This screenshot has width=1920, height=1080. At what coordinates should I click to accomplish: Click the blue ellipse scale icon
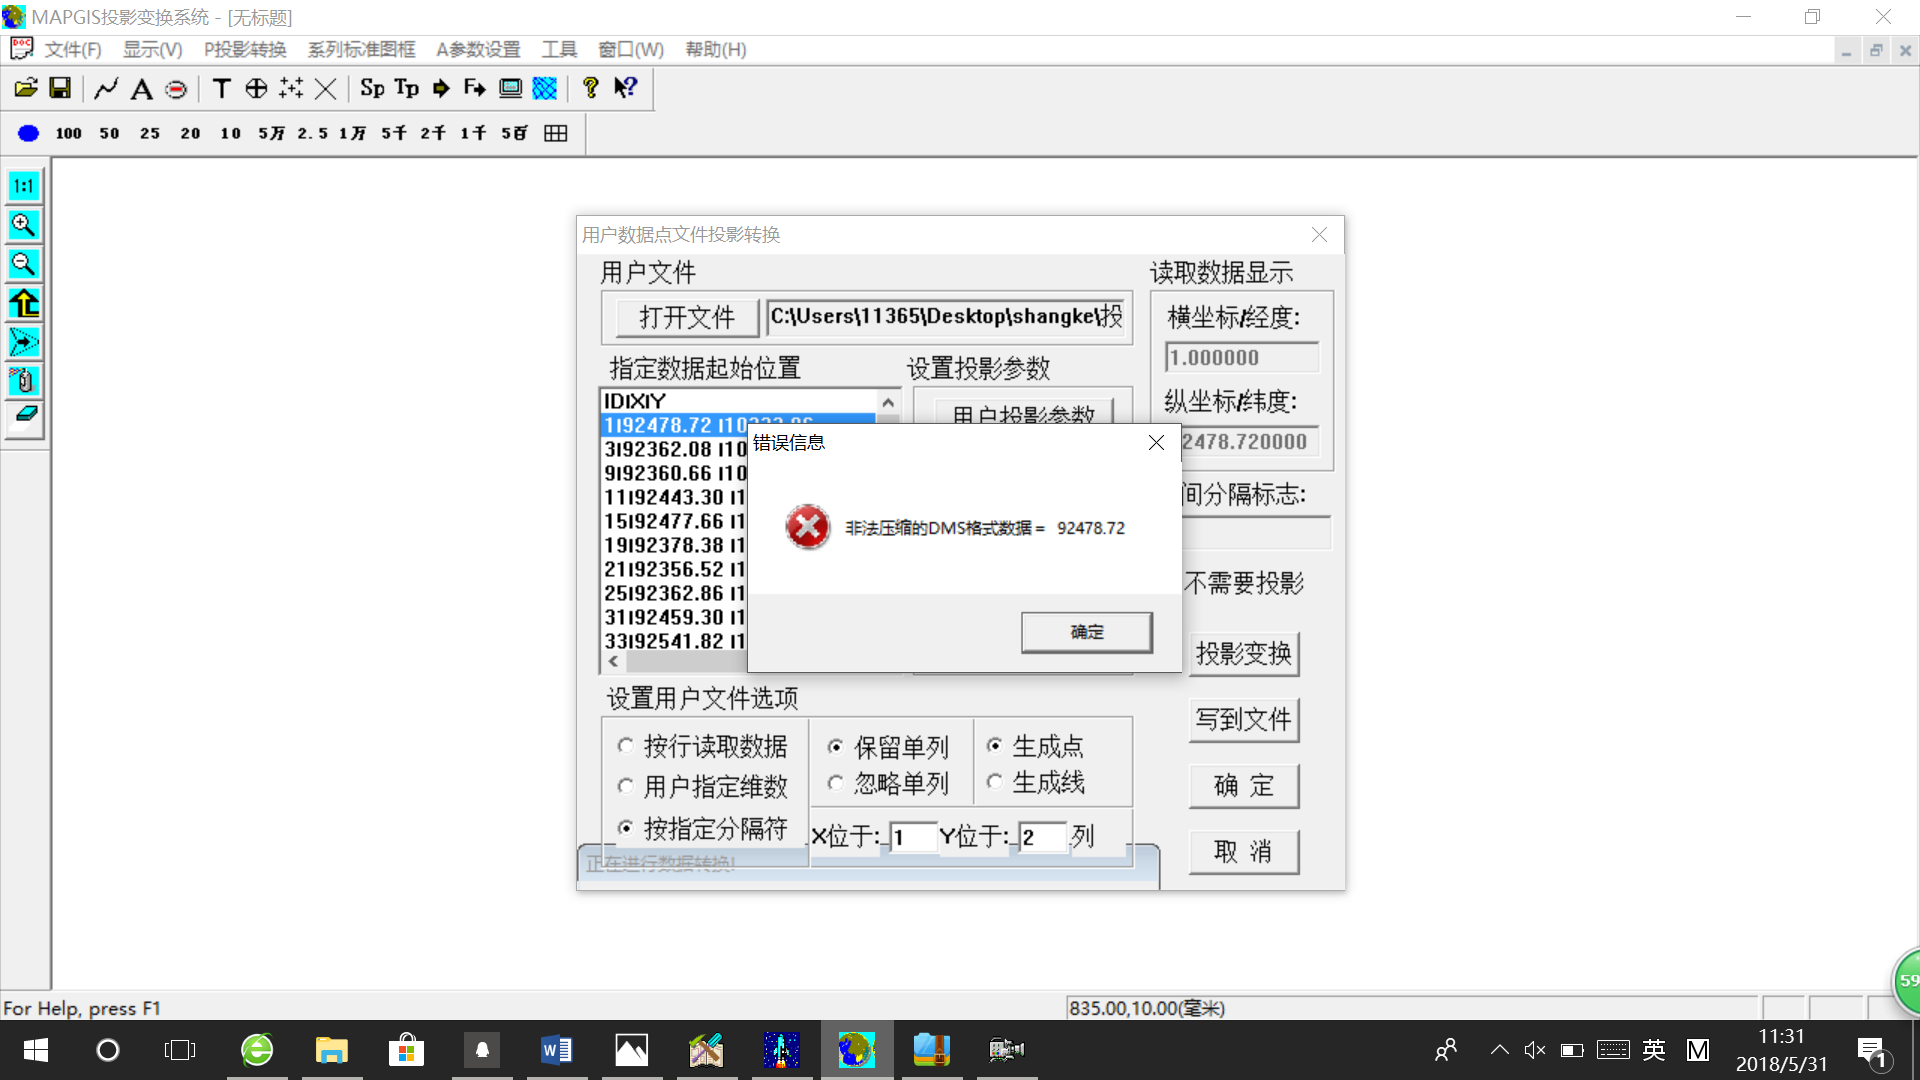click(x=28, y=133)
